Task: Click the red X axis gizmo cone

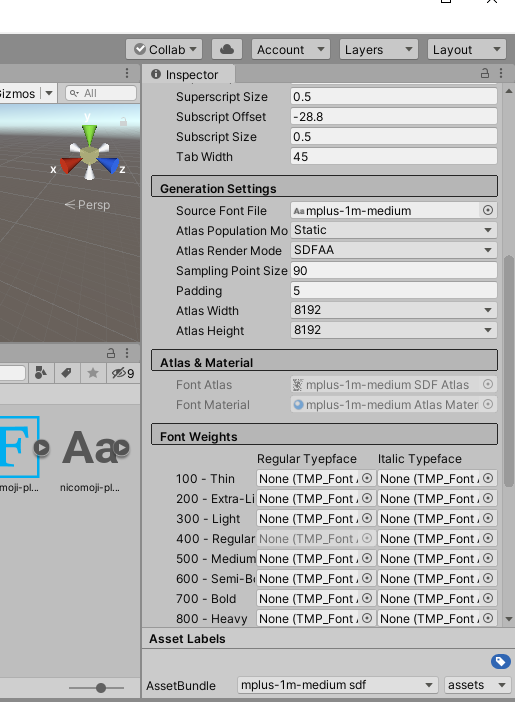Action: [x=69, y=165]
